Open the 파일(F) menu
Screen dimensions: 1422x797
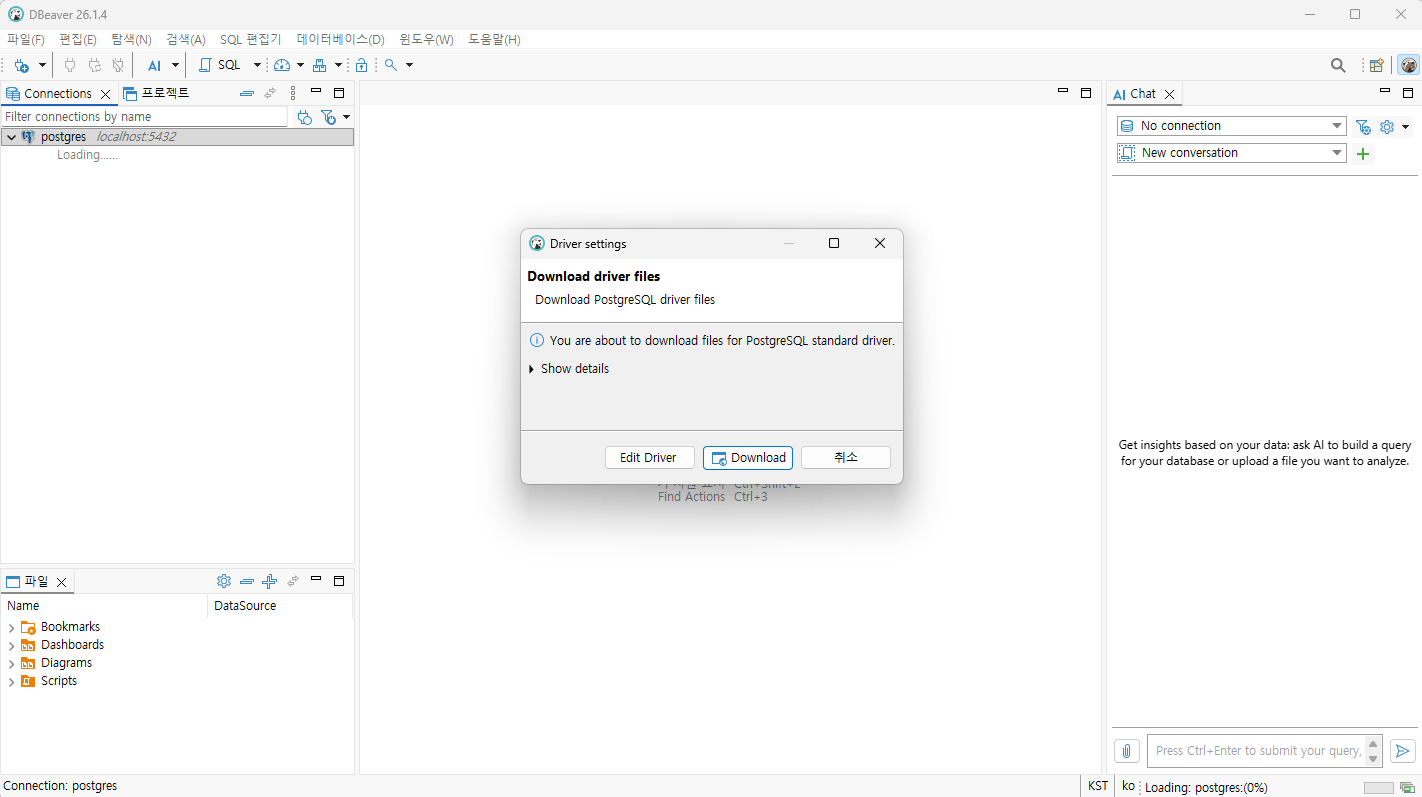[x=26, y=39]
